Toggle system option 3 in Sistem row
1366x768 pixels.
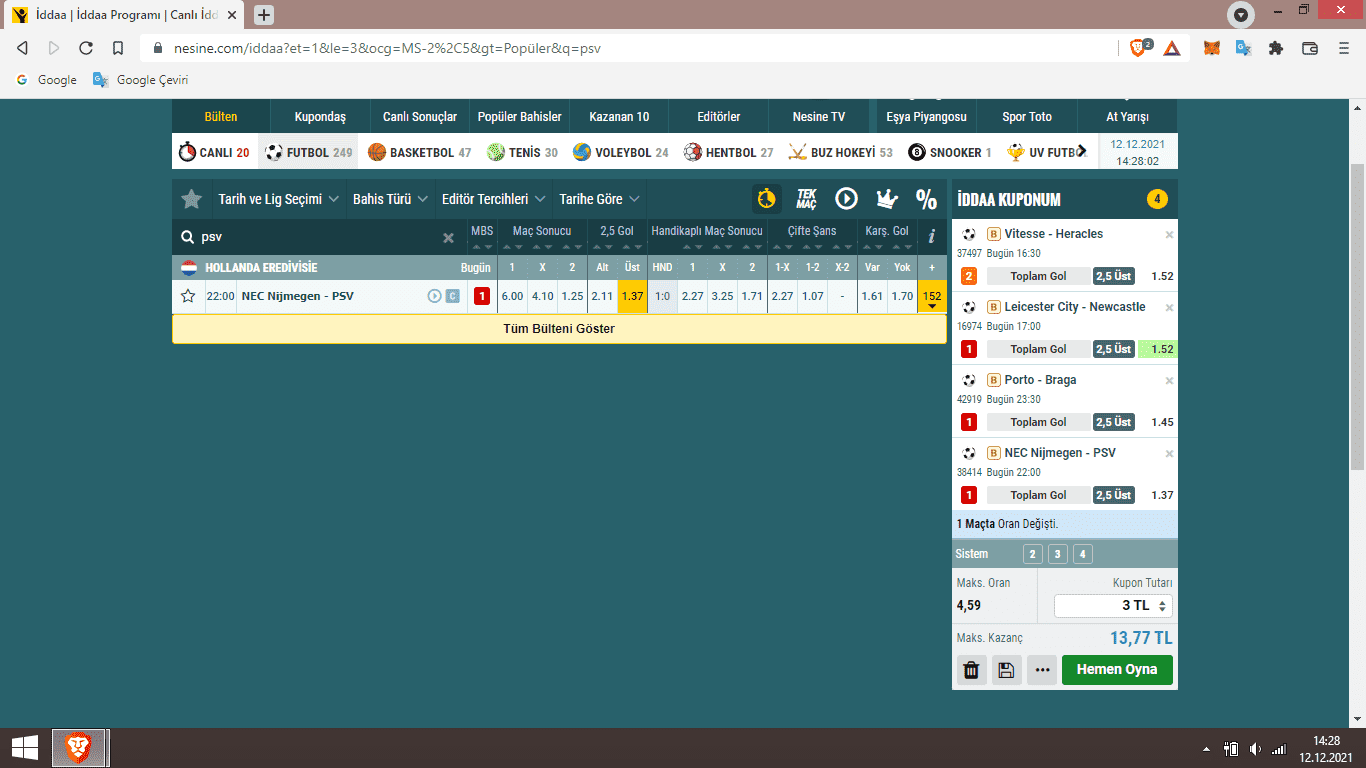1058,554
